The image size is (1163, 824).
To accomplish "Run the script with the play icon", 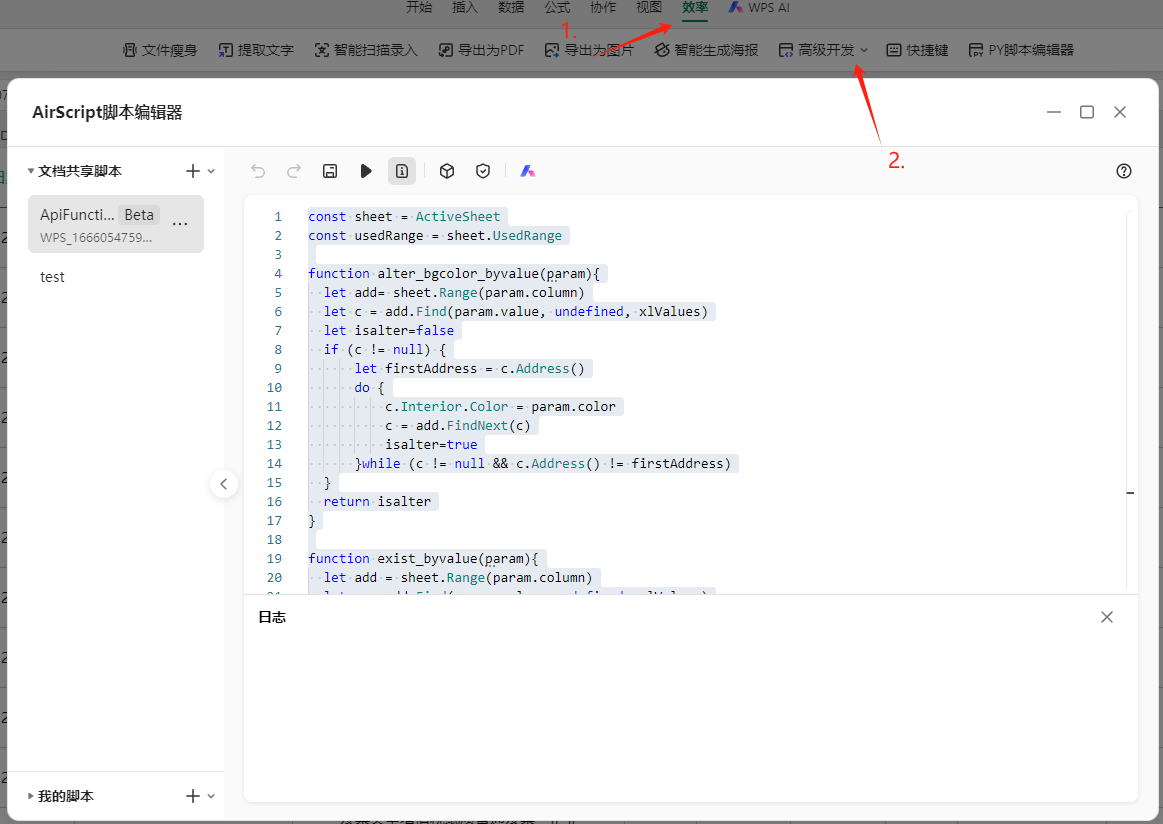I will tap(366, 171).
